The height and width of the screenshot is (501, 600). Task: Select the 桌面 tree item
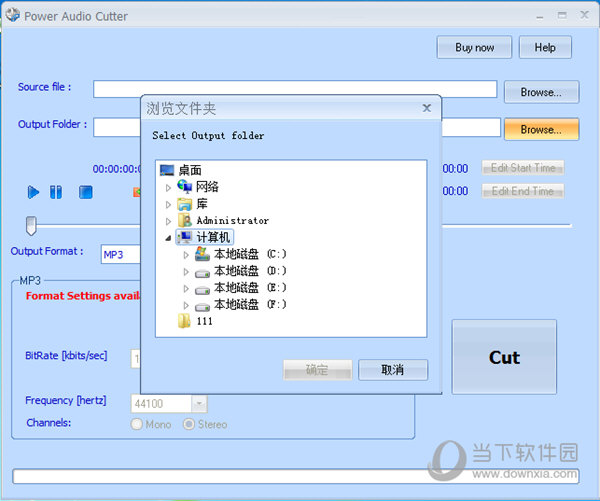190,170
